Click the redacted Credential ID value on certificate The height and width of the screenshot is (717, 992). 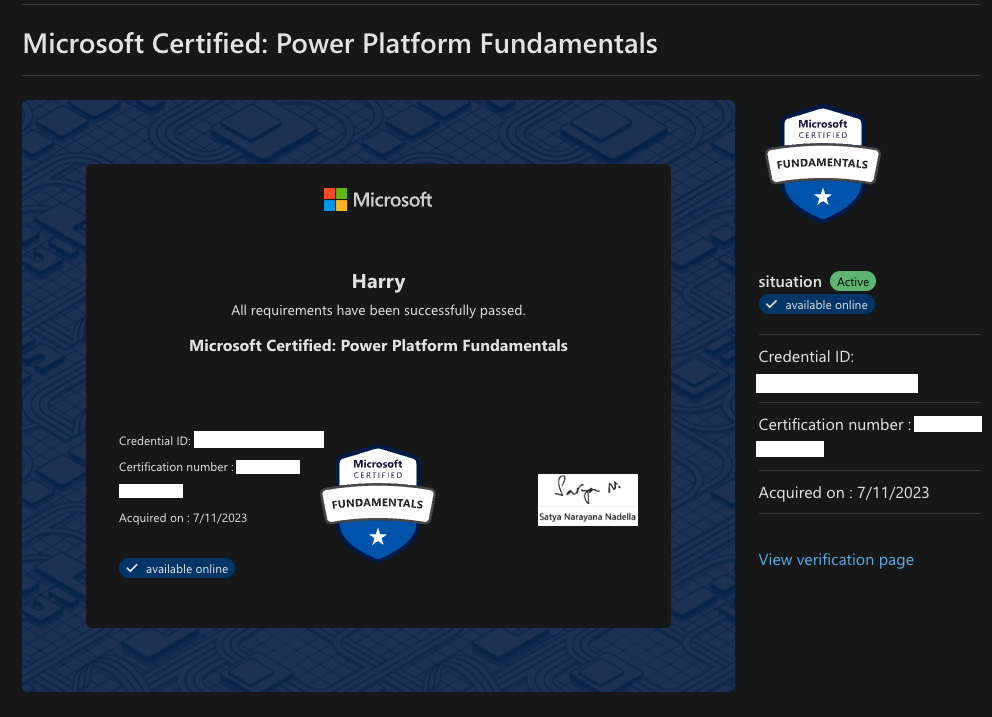[x=259, y=440]
